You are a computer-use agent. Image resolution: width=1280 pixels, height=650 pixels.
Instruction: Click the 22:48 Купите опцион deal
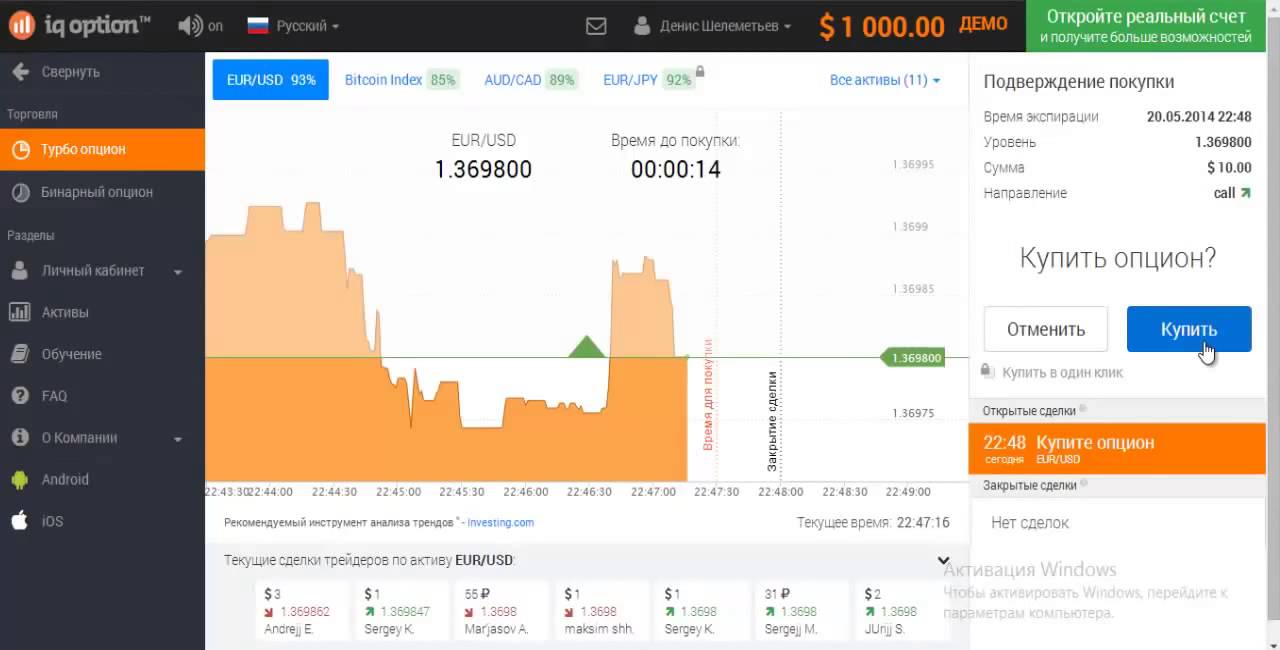coord(1117,448)
